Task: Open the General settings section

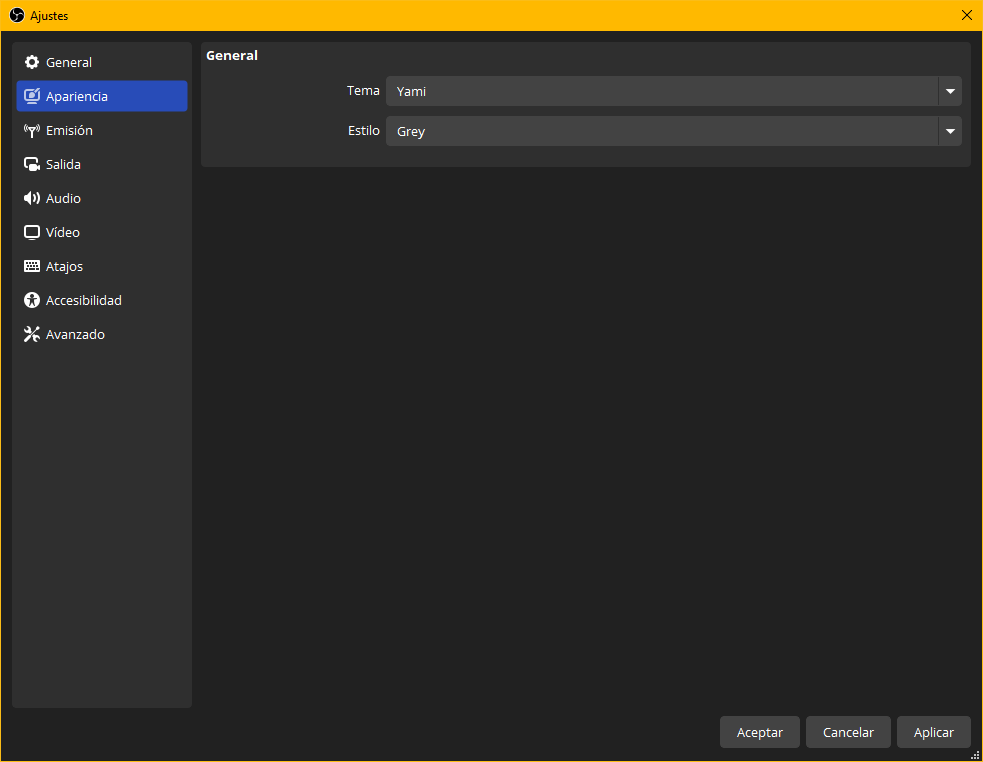Action: point(102,62)
